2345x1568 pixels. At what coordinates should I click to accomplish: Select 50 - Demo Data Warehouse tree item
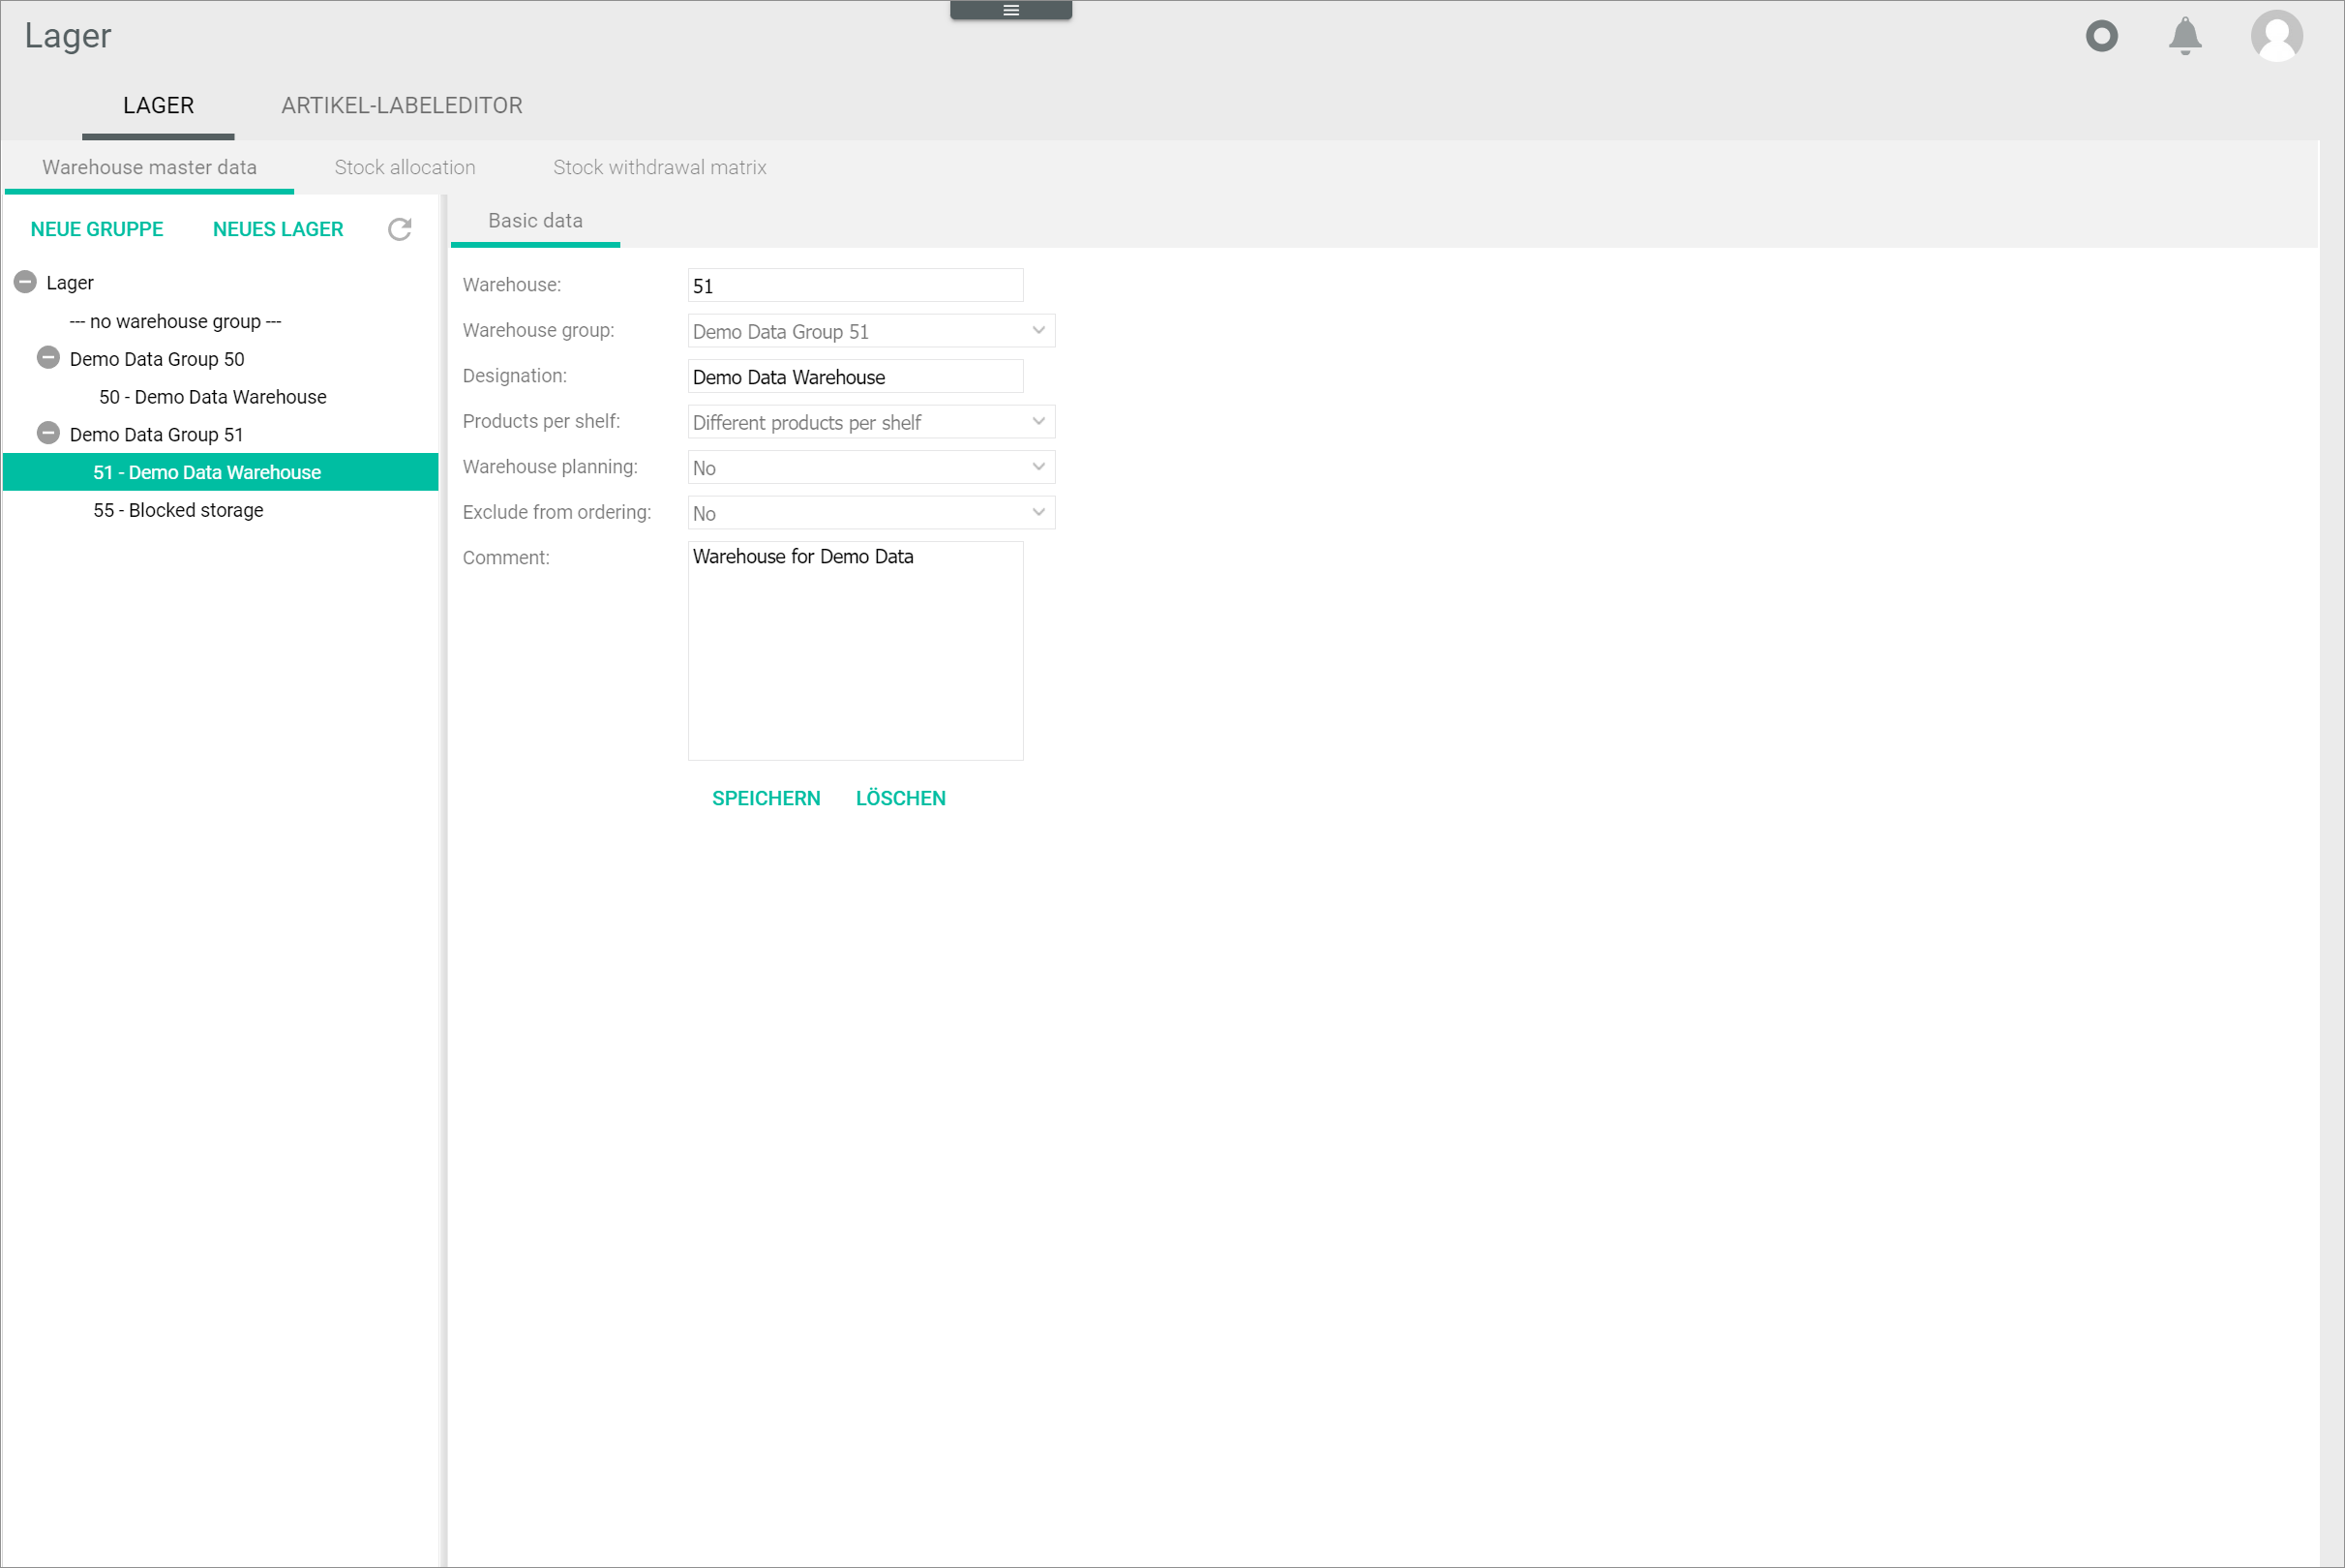coord(212,397)
